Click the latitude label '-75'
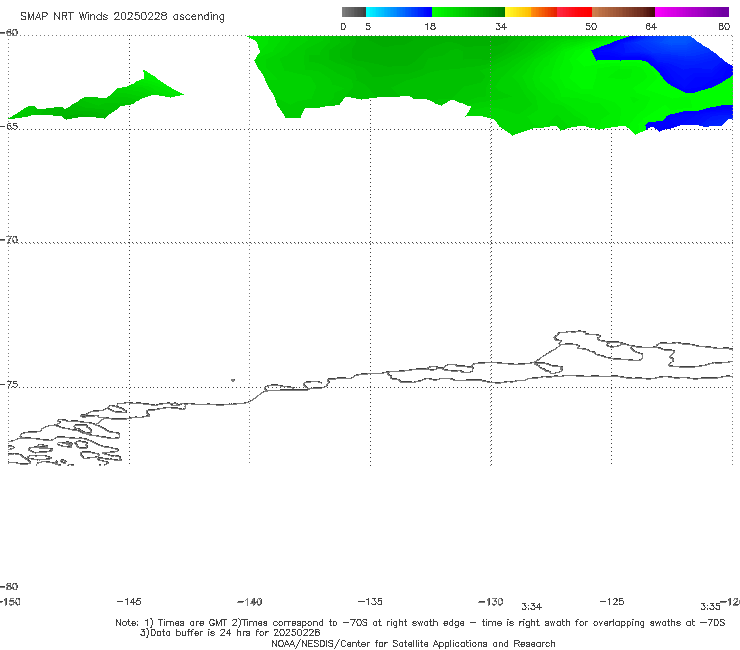Image resolution: width=740 pixels, height=650 pixels. pos(9,384)
